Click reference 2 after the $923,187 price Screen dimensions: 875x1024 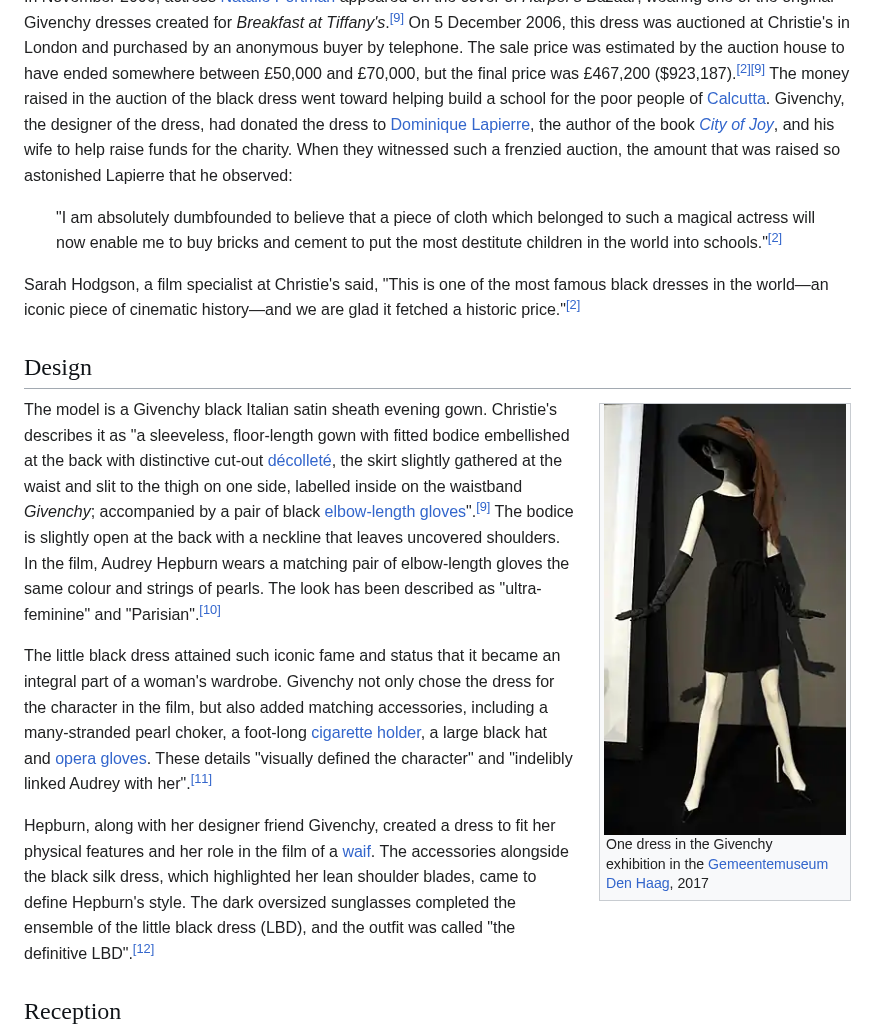(x=743, y=69)
